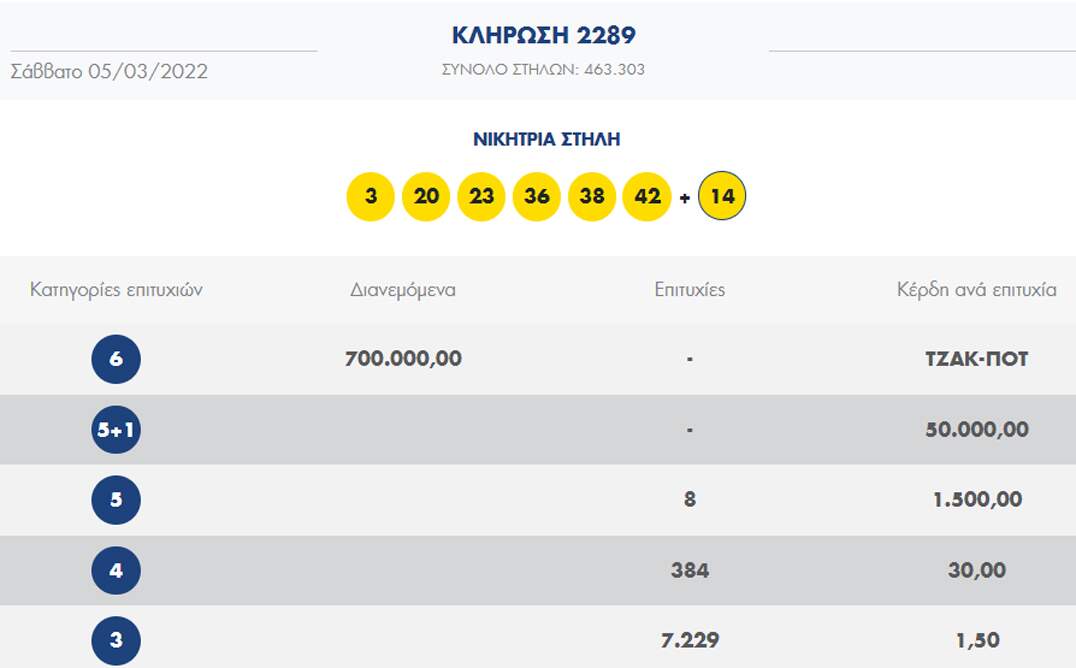Select winning number ball 23

482,196
